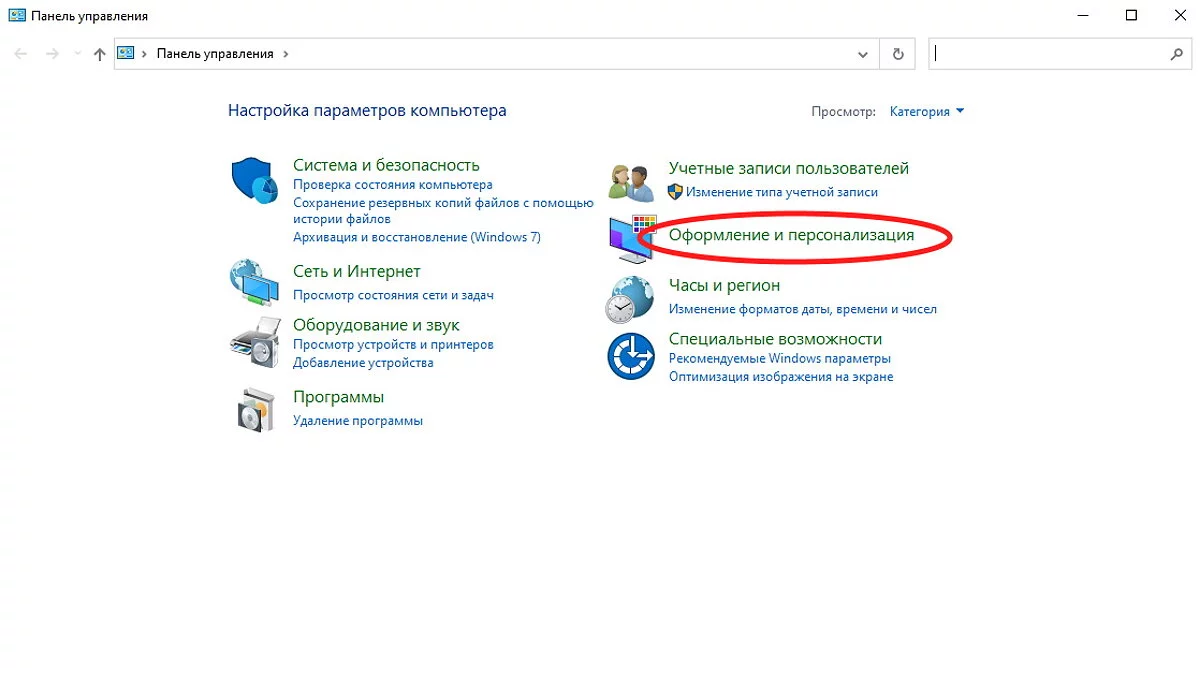Click the search magnifier icon
1200x675 pixels.
click(x=1177, y=54)
